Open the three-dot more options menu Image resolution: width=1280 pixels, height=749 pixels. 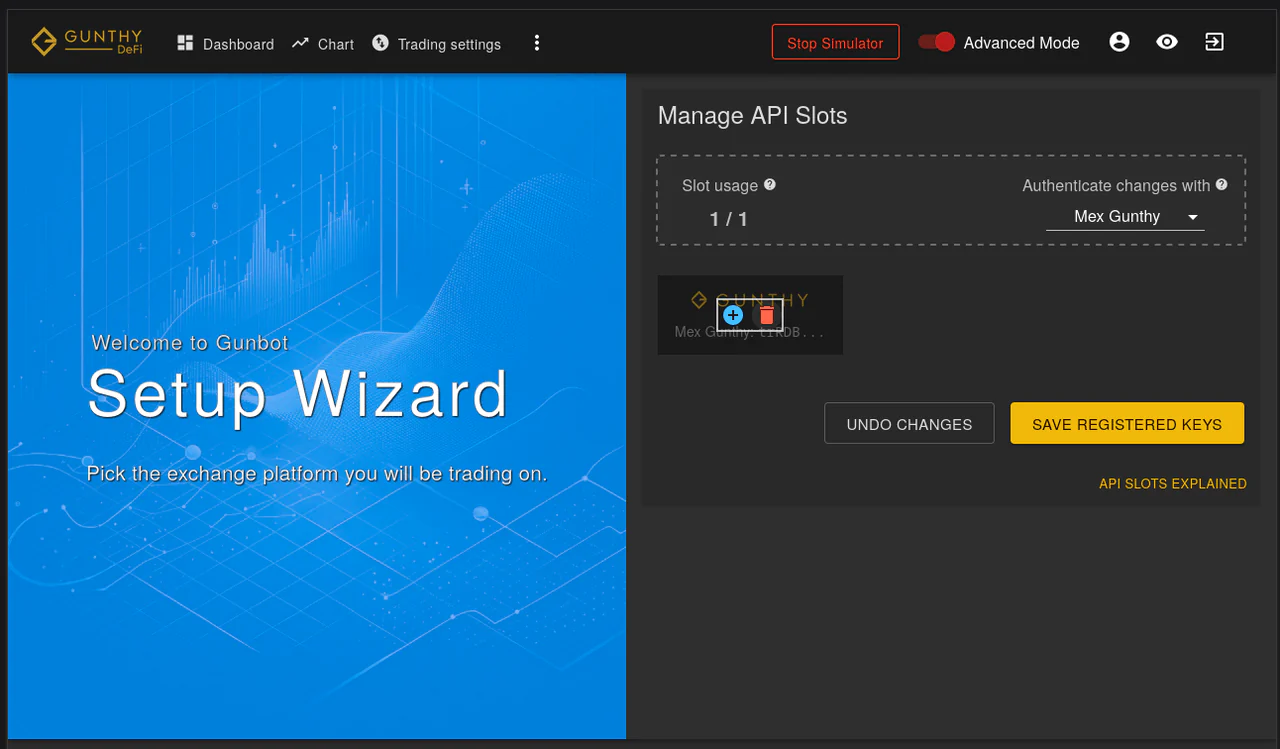(537, 43)
